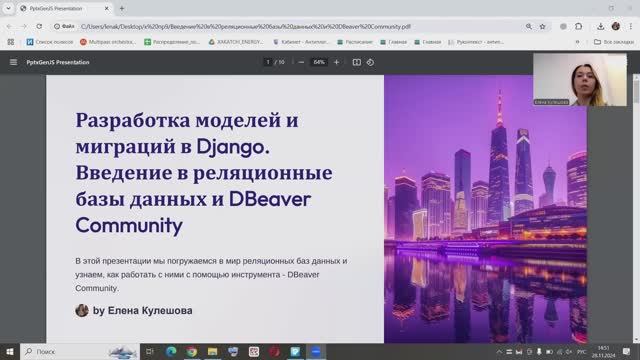
Task: Select the PptxGenJS Presentation browser tab
Action: click(64, 9)
